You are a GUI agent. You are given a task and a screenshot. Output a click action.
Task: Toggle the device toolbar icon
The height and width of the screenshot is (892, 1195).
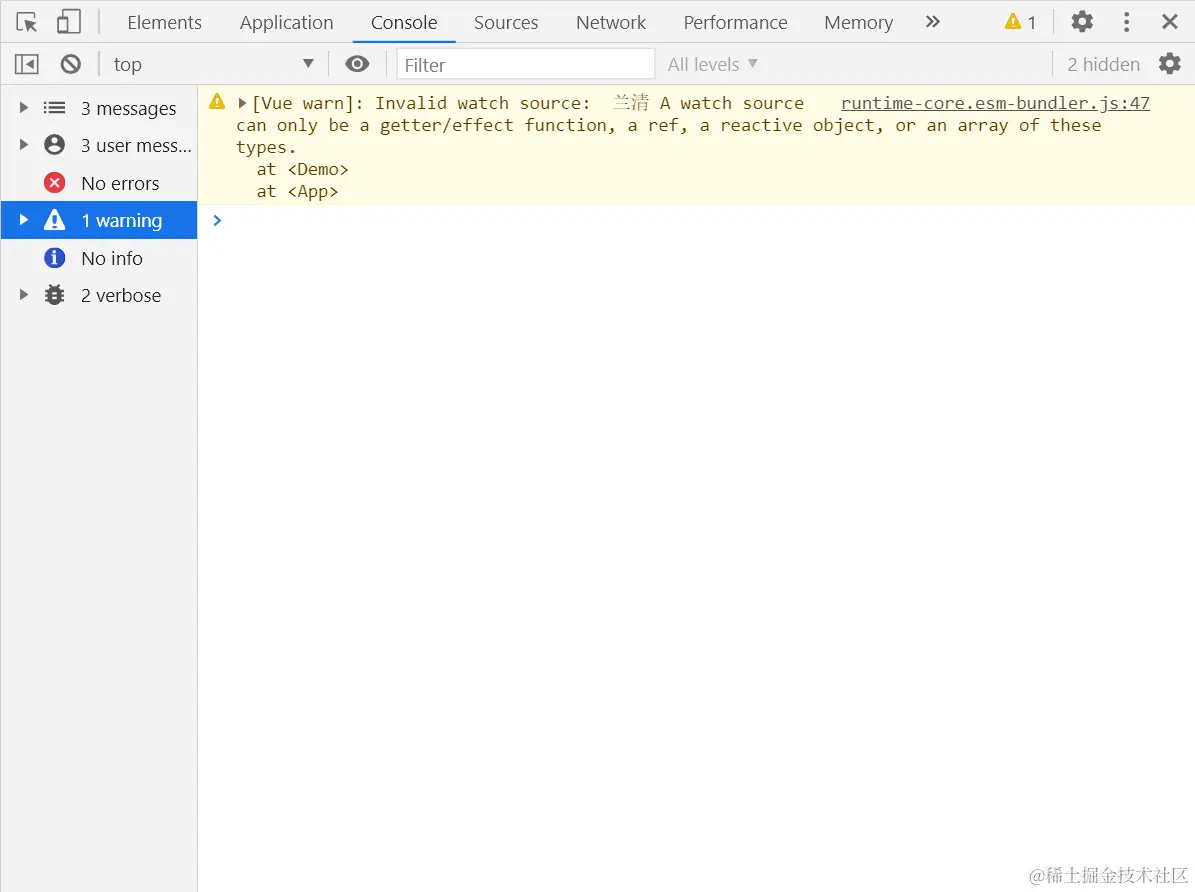pyautogui.click(x=69, y=22)
